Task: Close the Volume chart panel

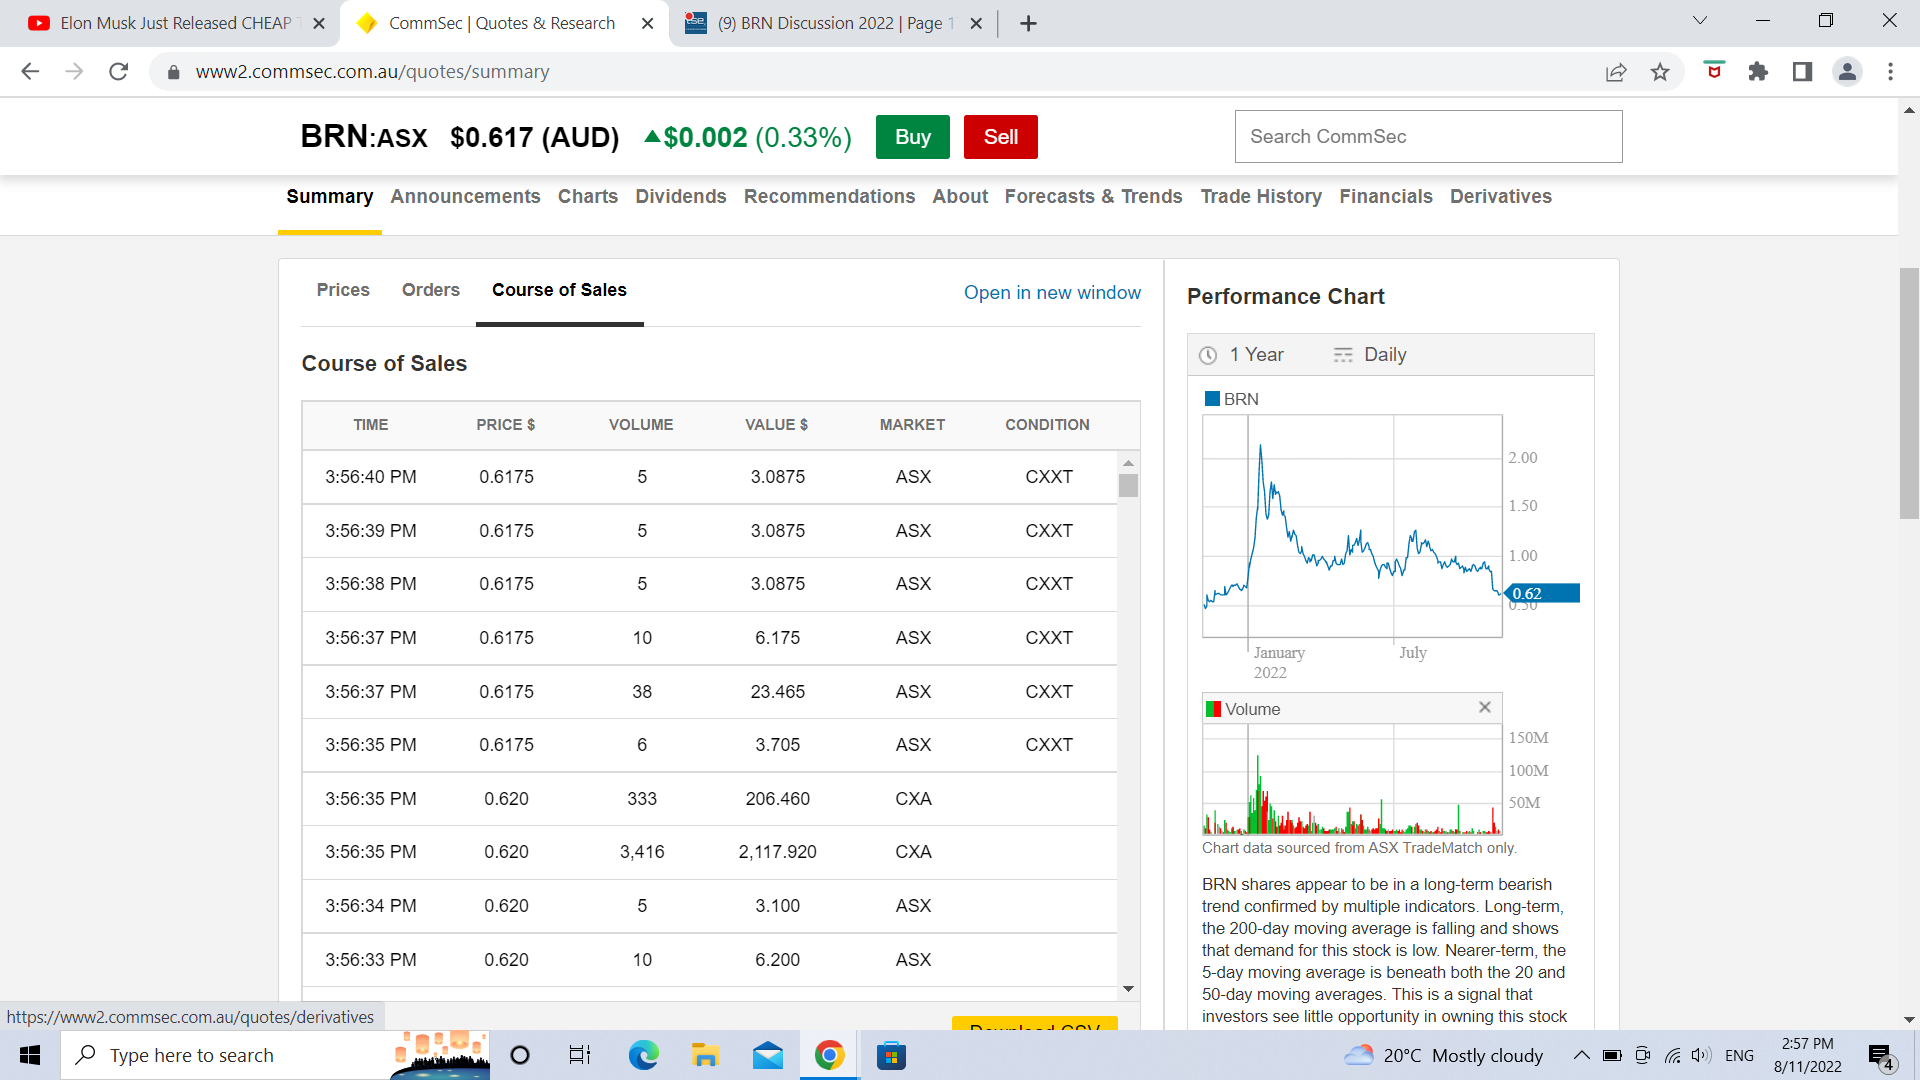Action: click(x=1485, y=707)
